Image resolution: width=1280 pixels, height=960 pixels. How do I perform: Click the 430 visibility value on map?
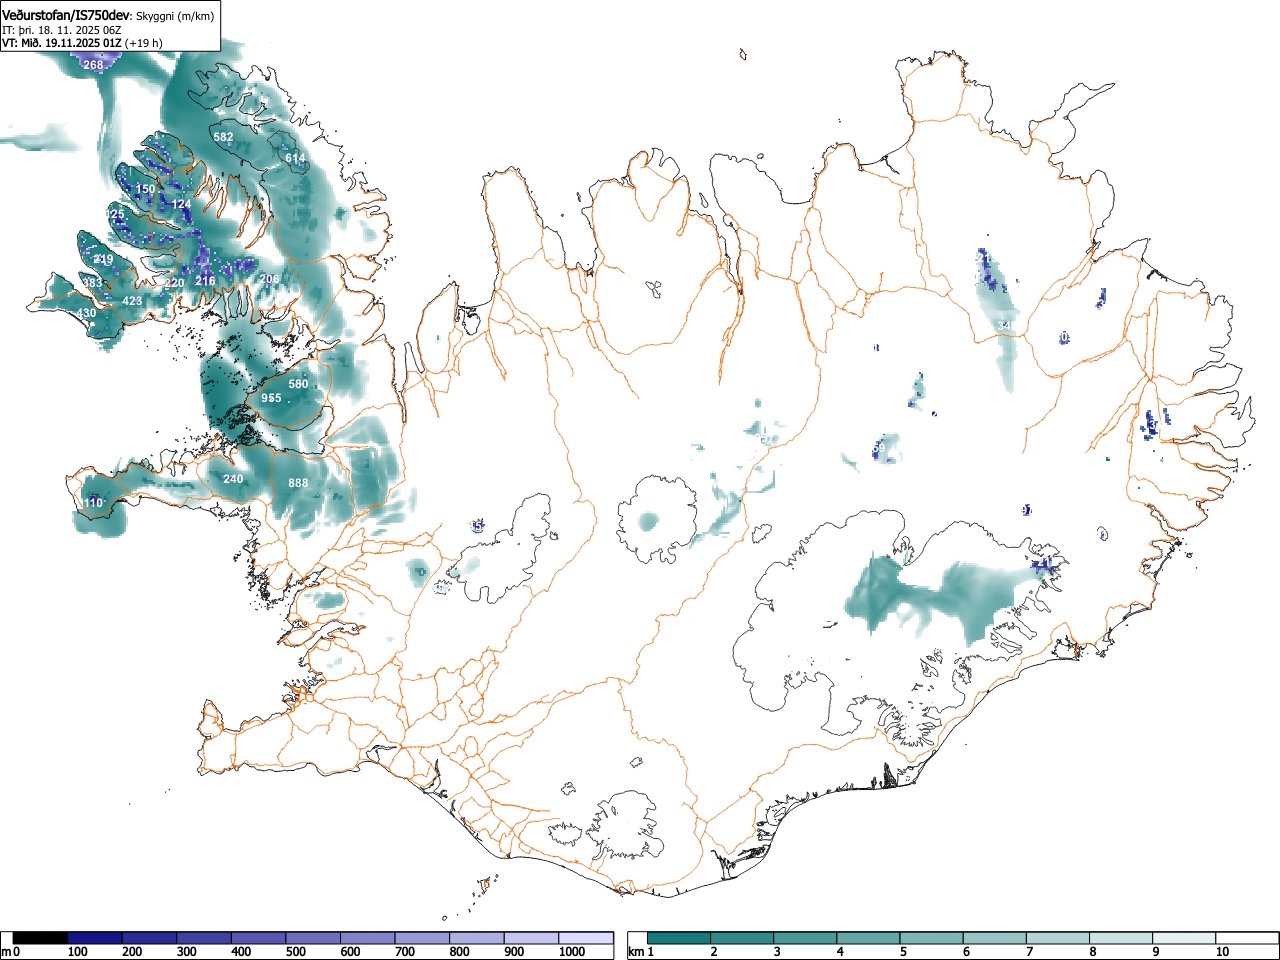[x=87, y=313]
